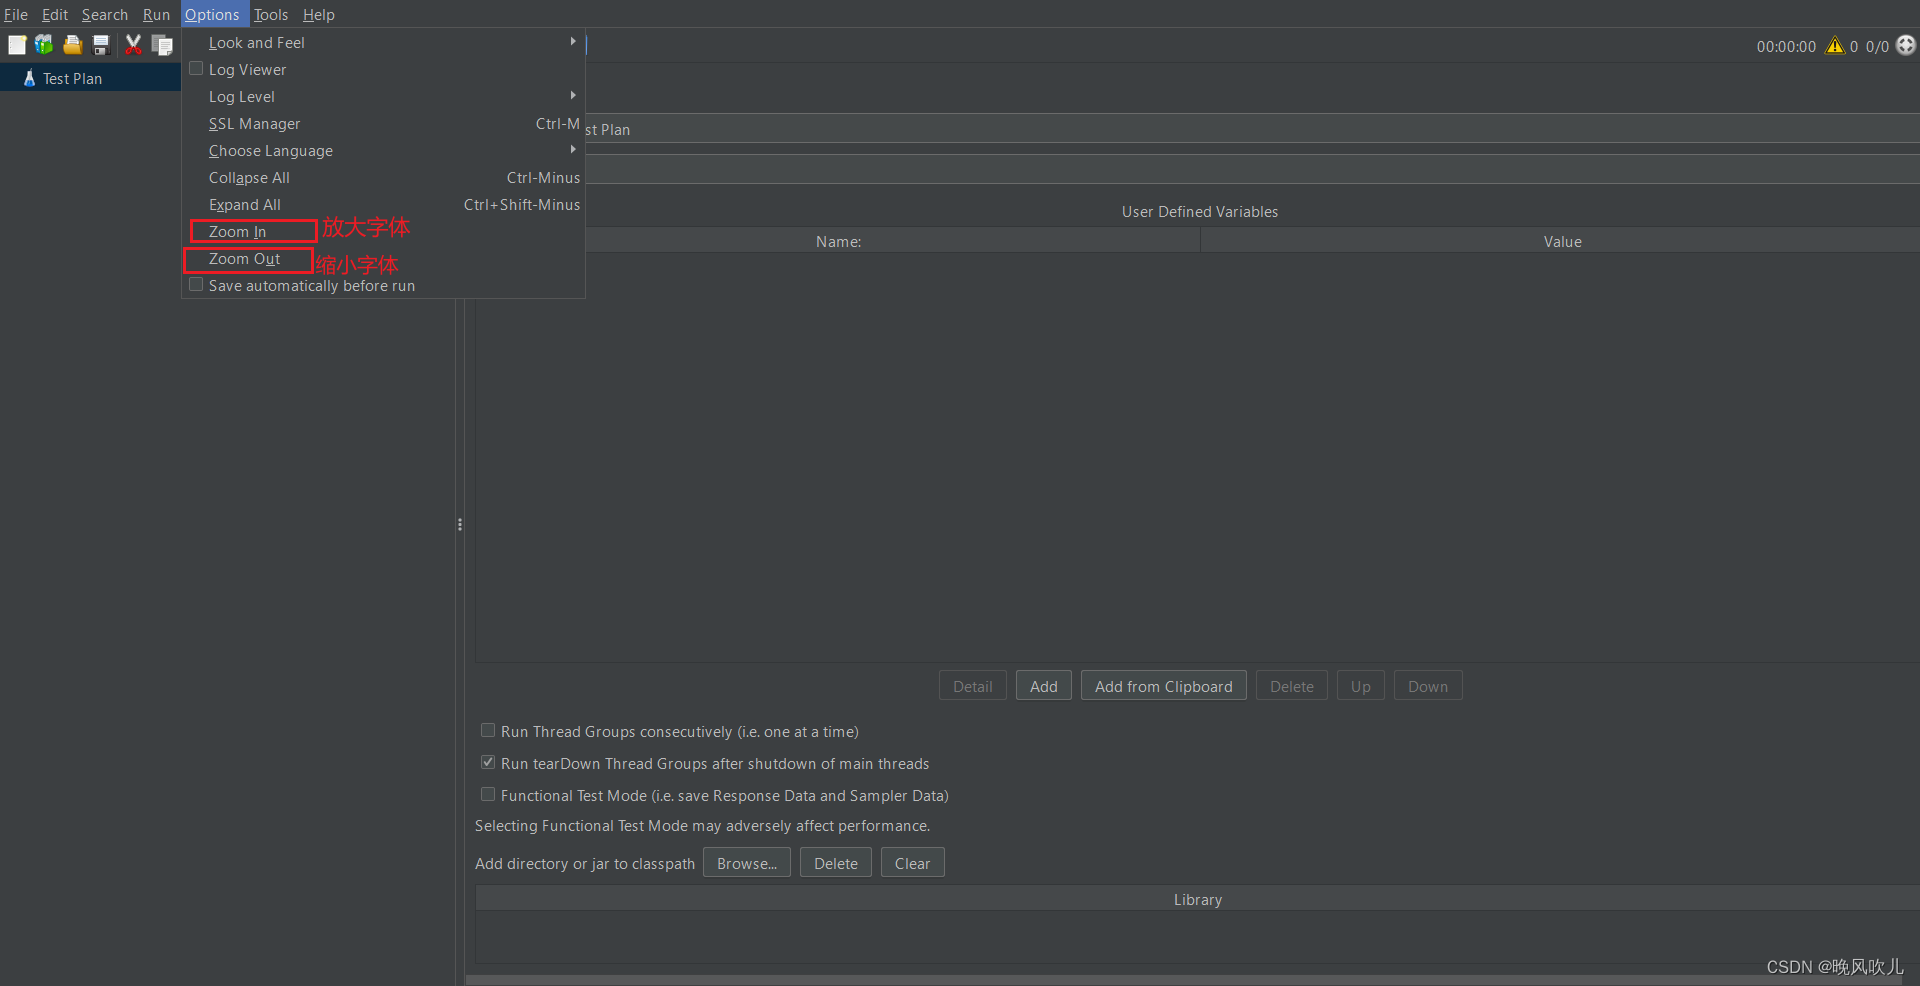Click the Cut scissors icon

[x=133, y=45]
